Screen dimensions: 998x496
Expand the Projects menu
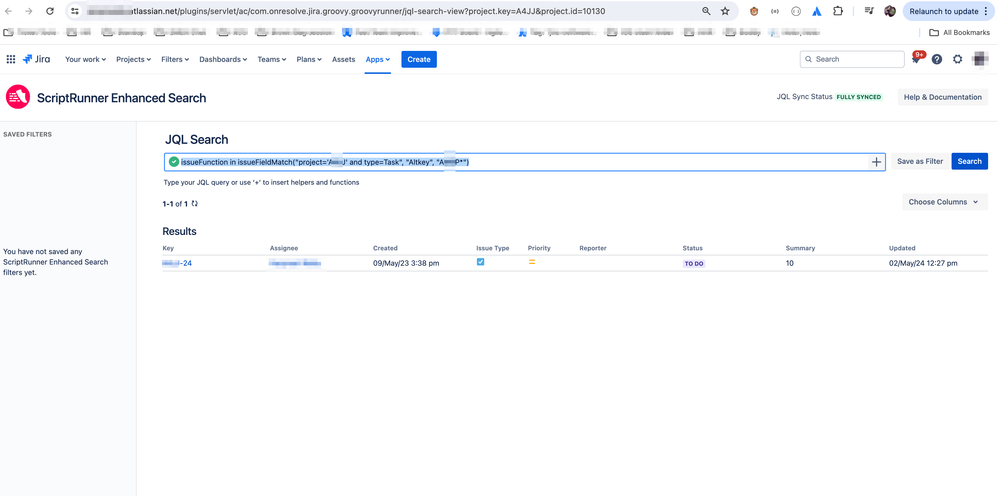134,59
